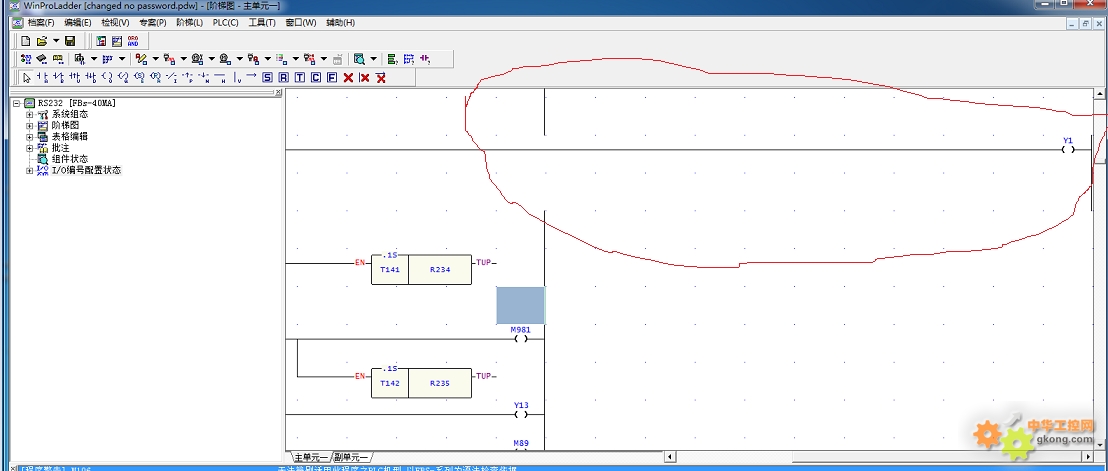Select timer block T141 R234
Screen dimensions: 1108x471
coord(421,270)
